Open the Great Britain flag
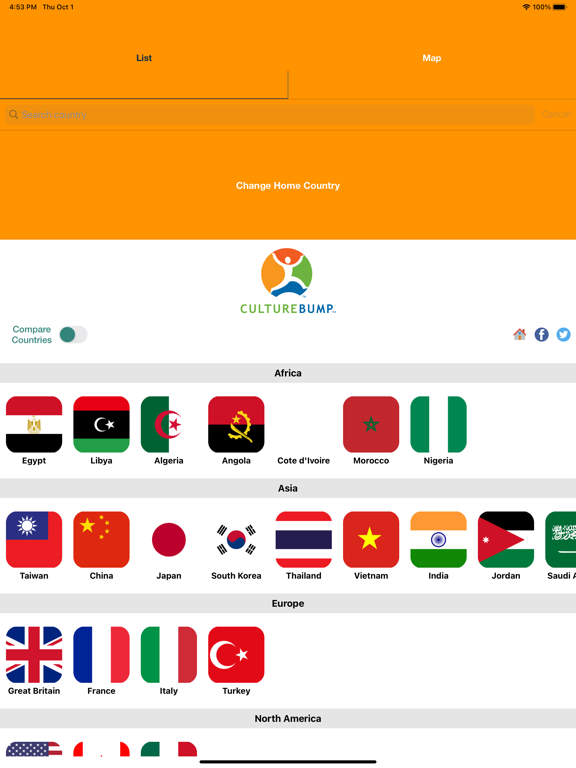 [34, 654]
